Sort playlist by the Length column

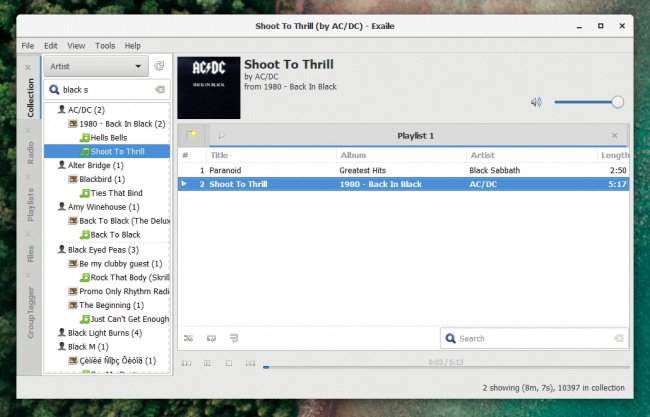(x=613, y=155)
